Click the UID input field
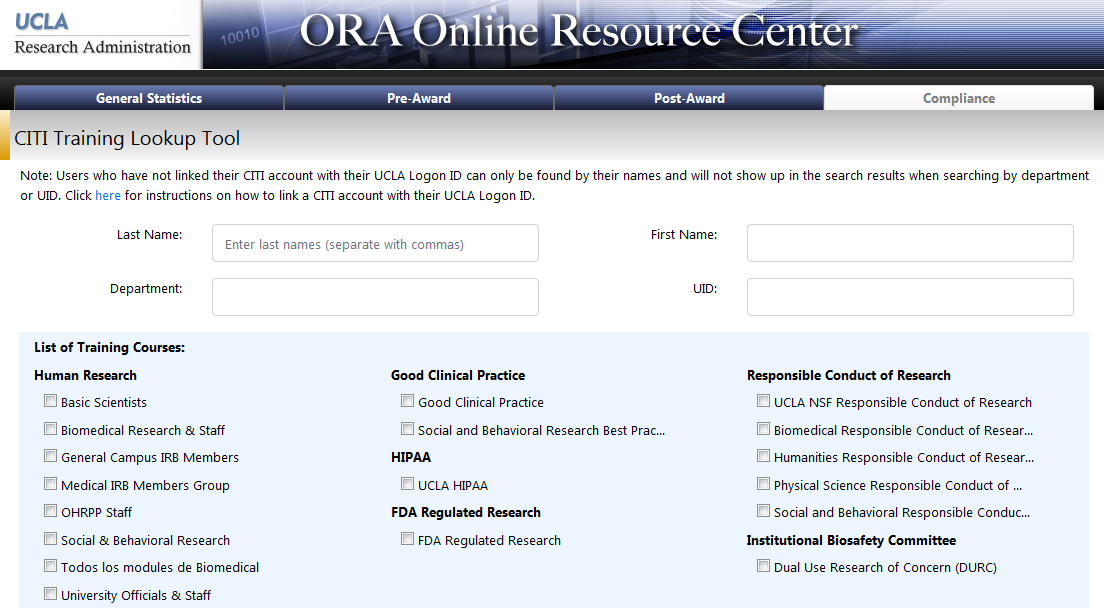This screenshot has height=608, width=1104. point(910,297)
